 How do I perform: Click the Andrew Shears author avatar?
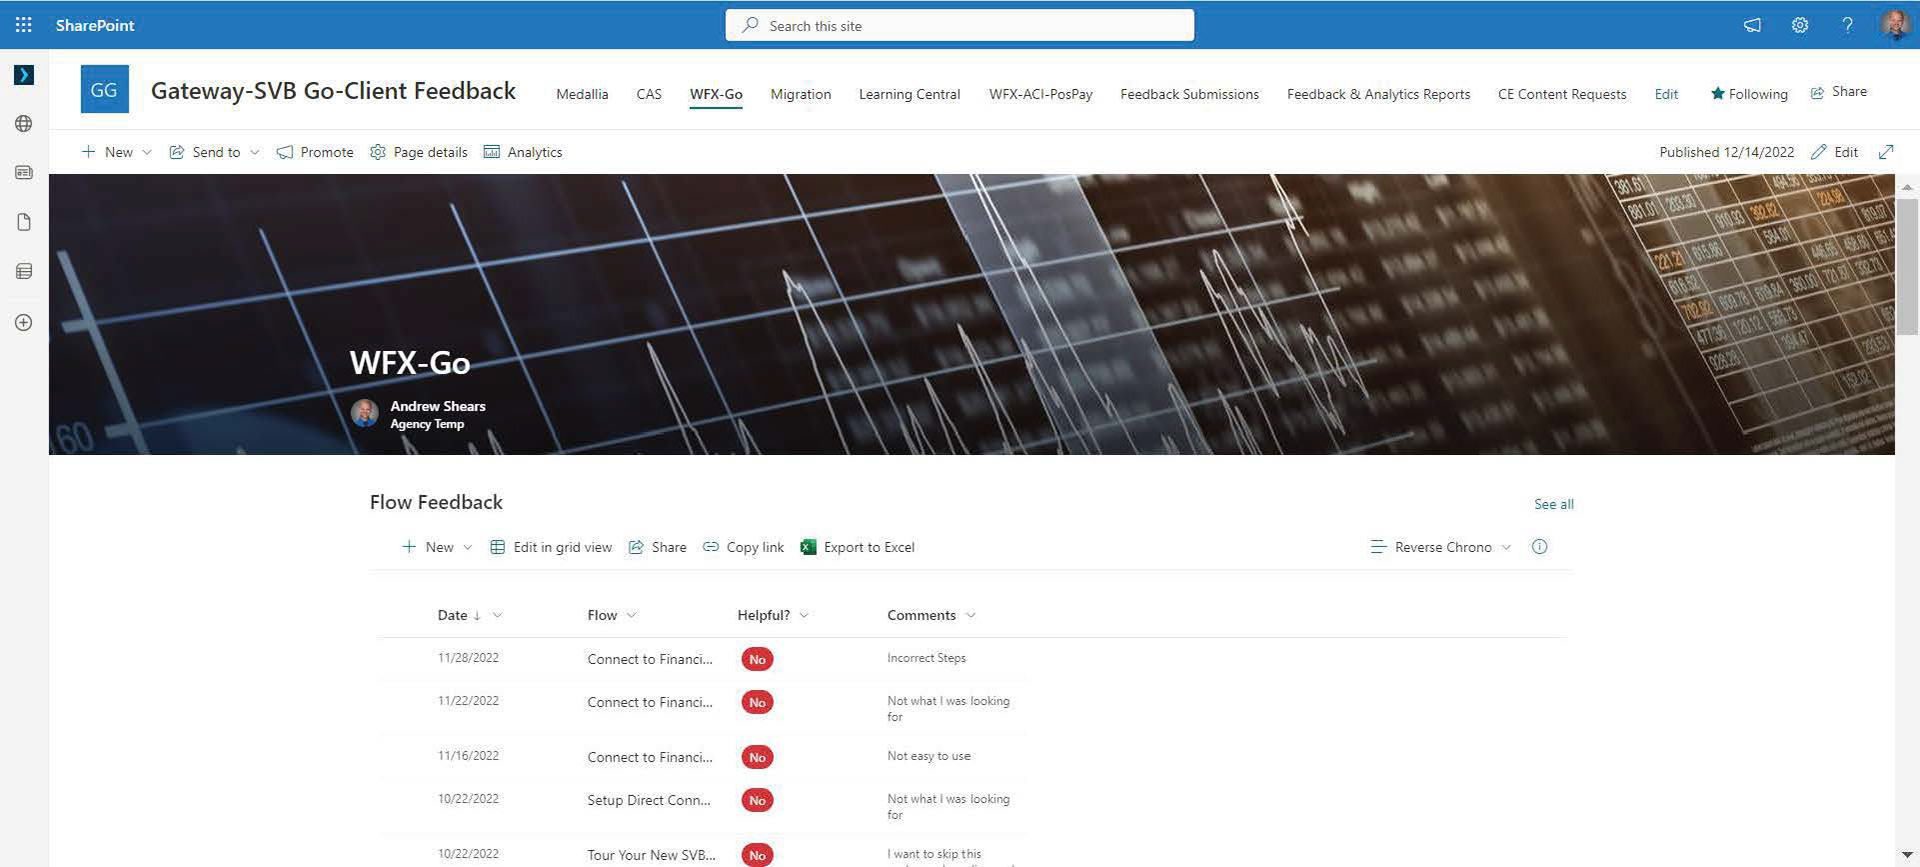tap(364, 413)
